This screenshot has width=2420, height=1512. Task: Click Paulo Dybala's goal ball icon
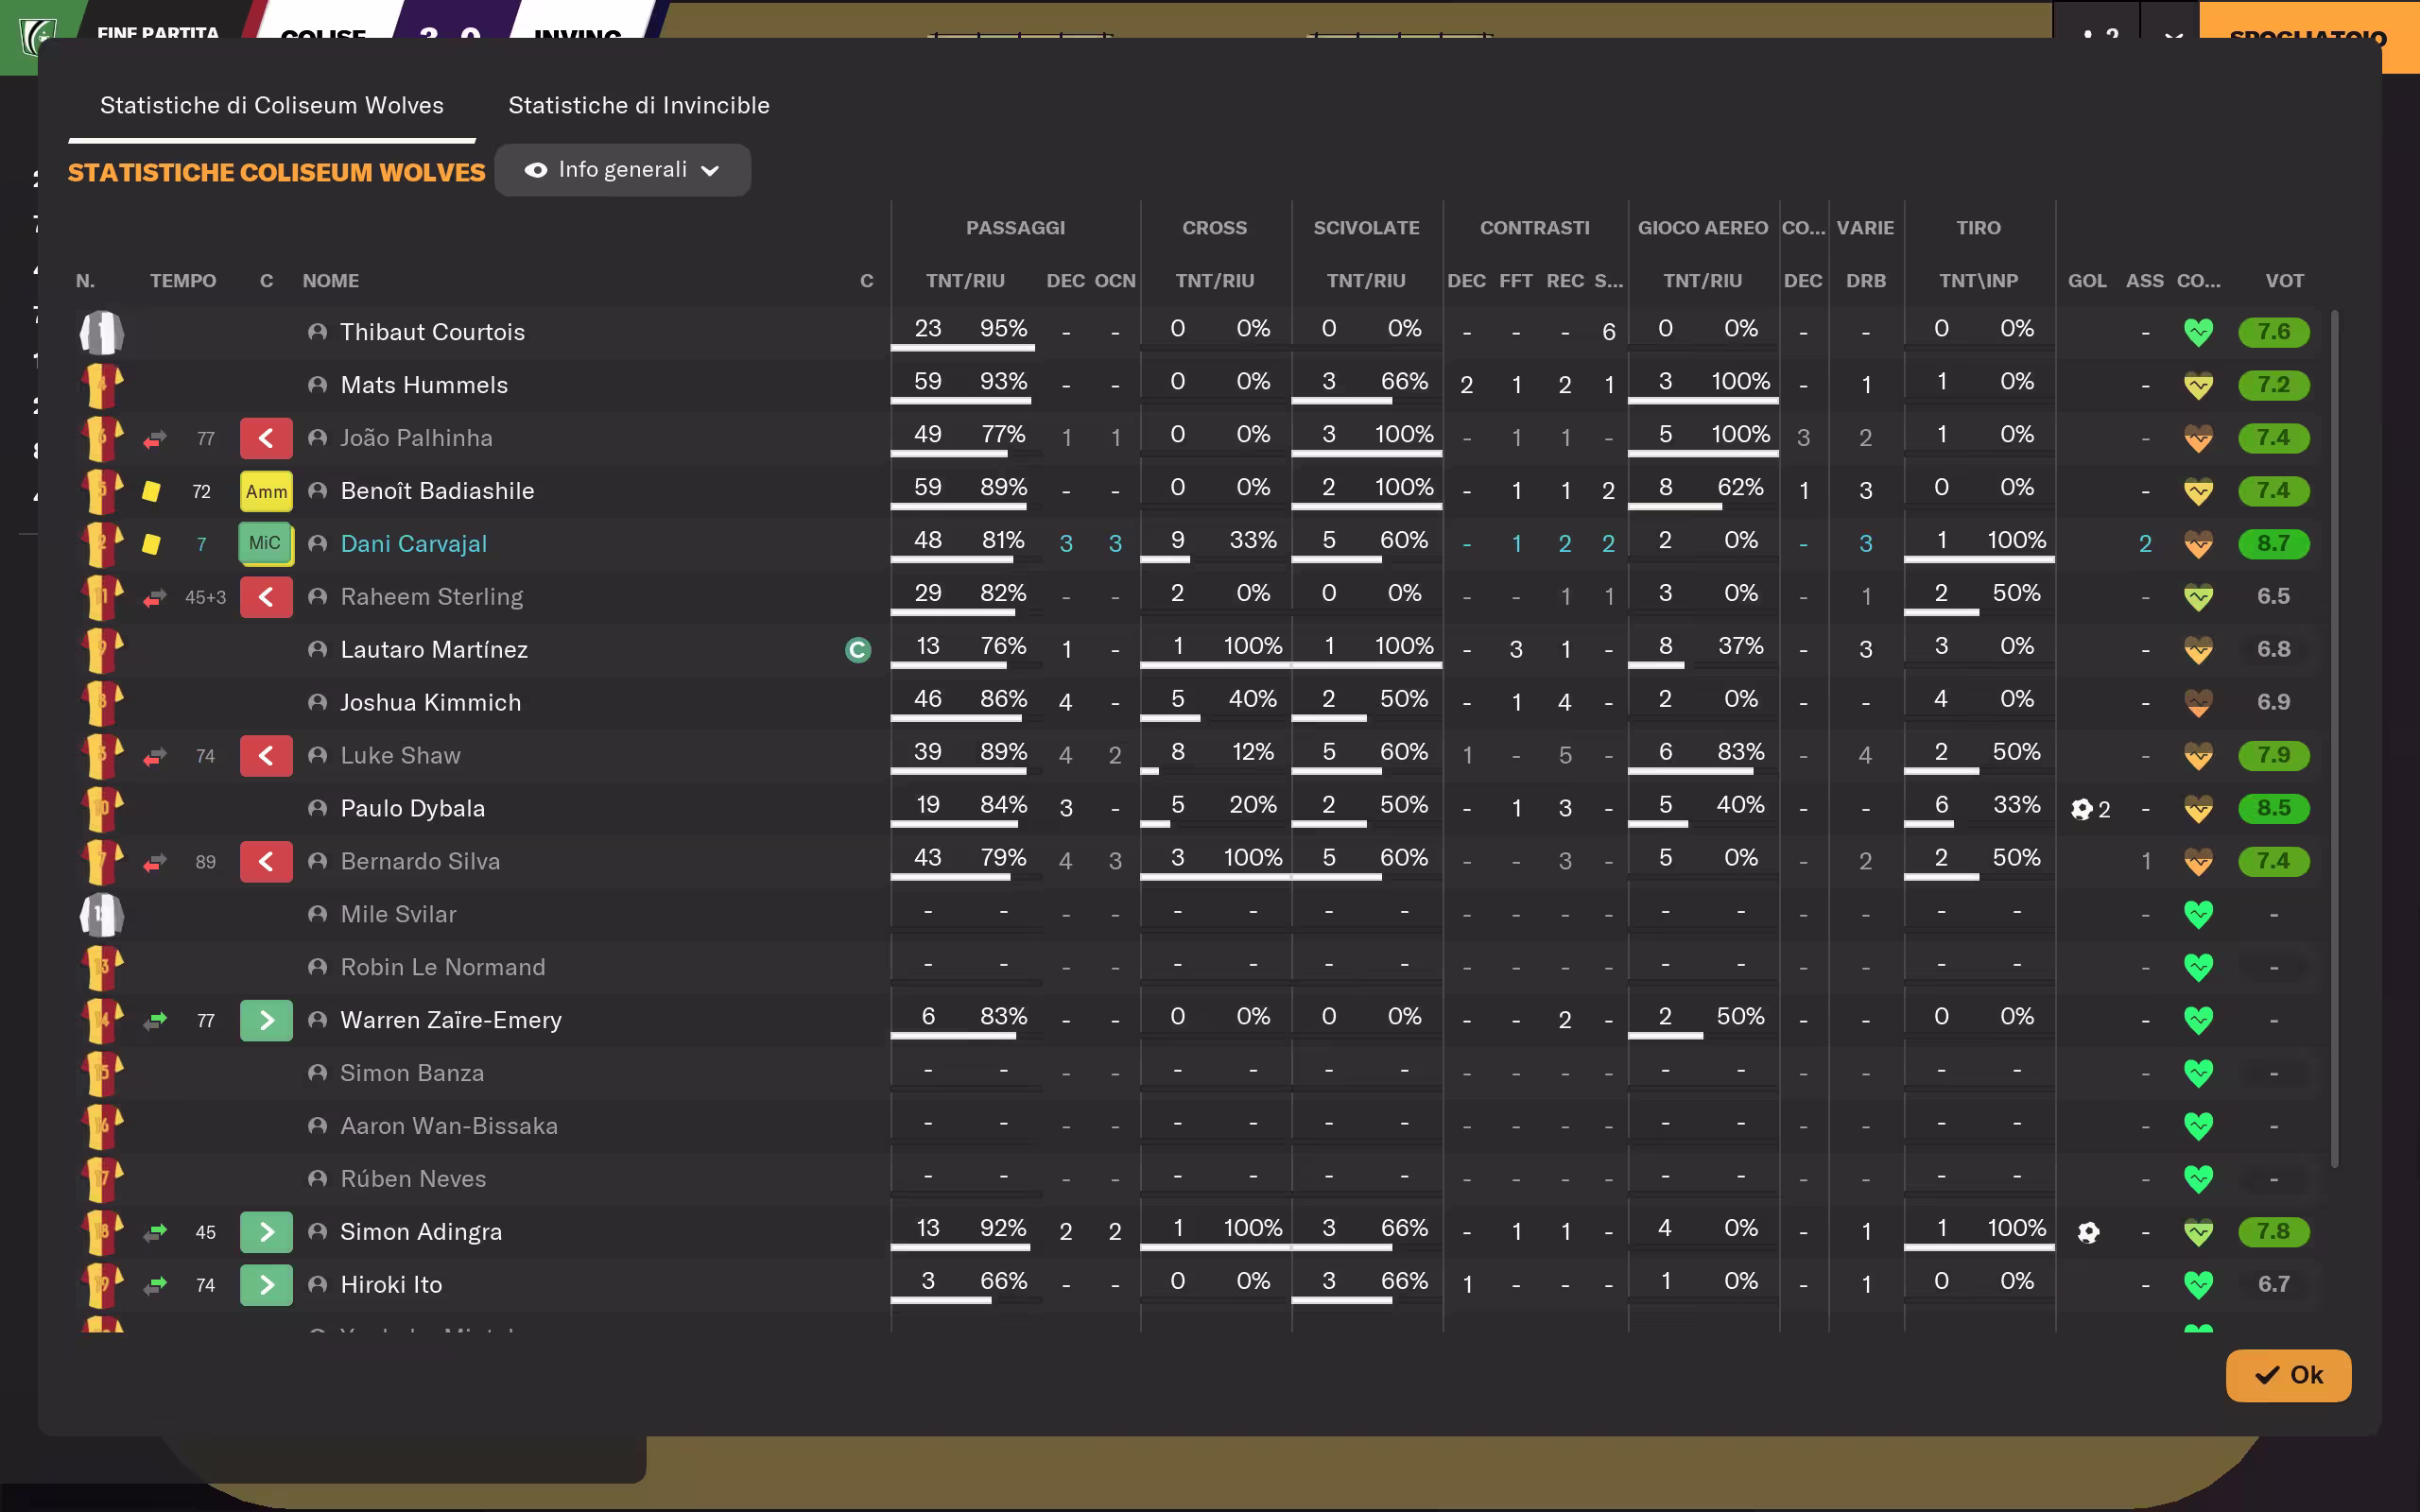(2081, 809)
